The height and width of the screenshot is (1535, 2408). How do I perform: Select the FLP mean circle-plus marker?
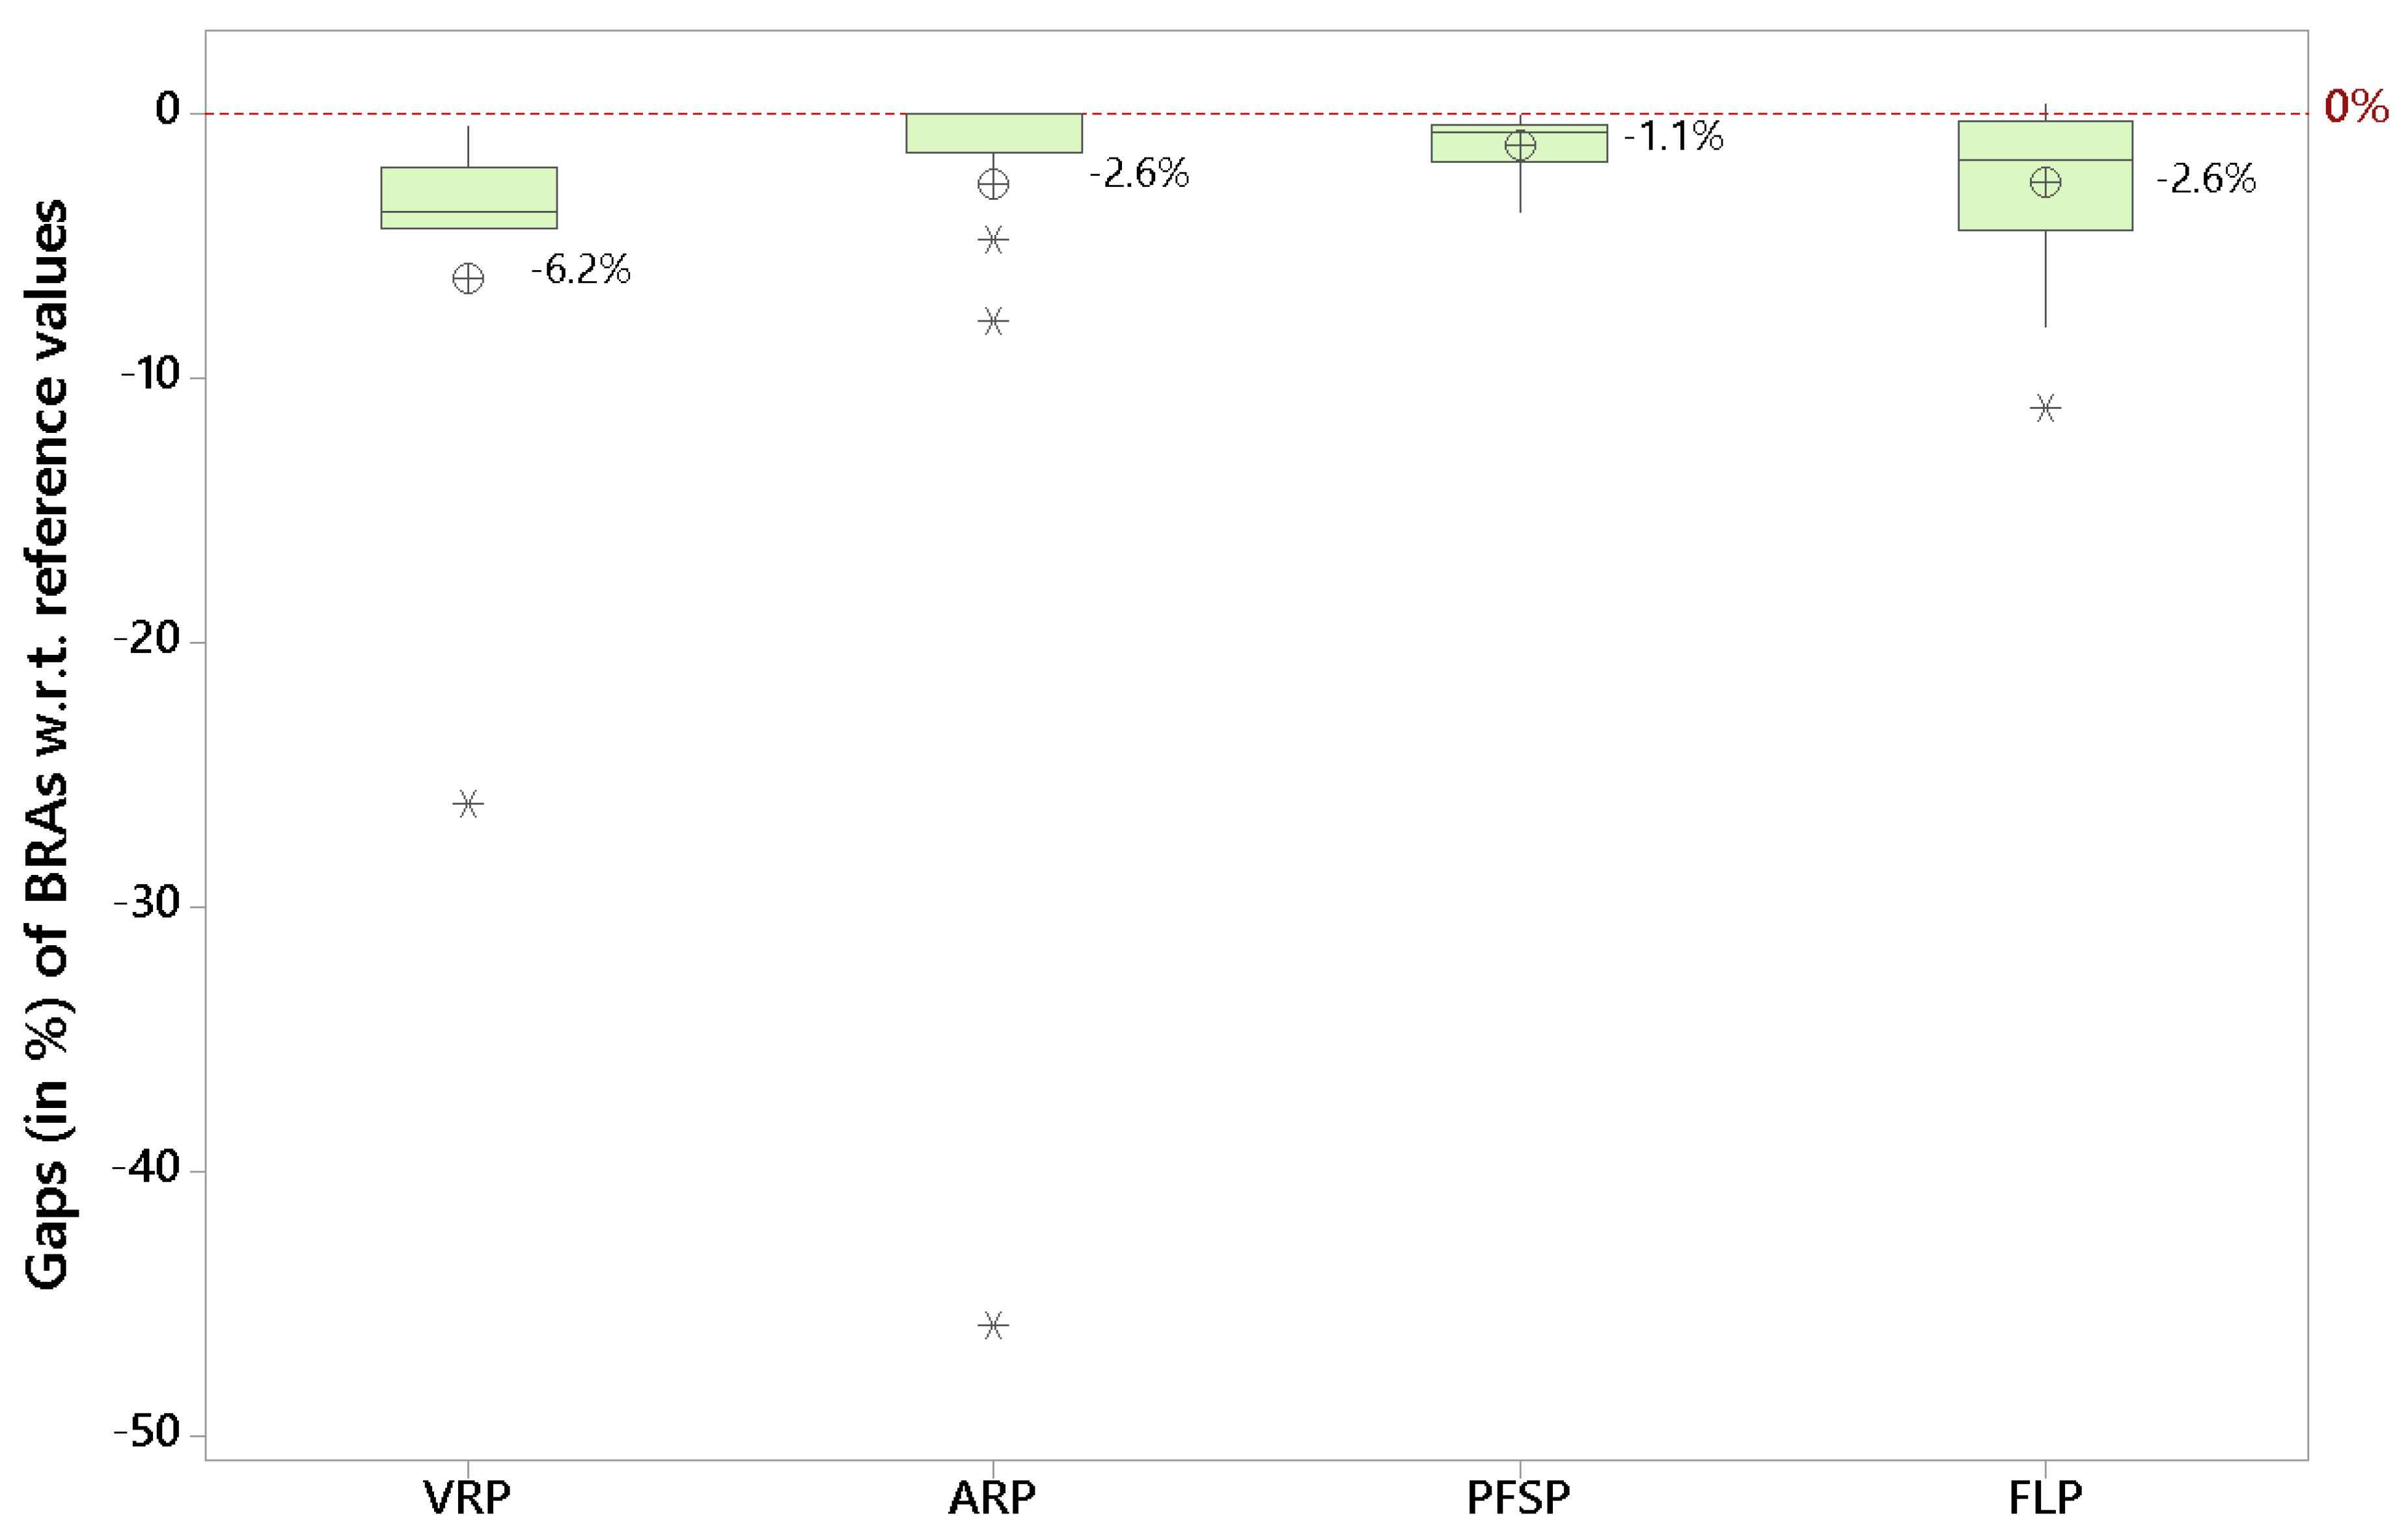(2045, 182)
